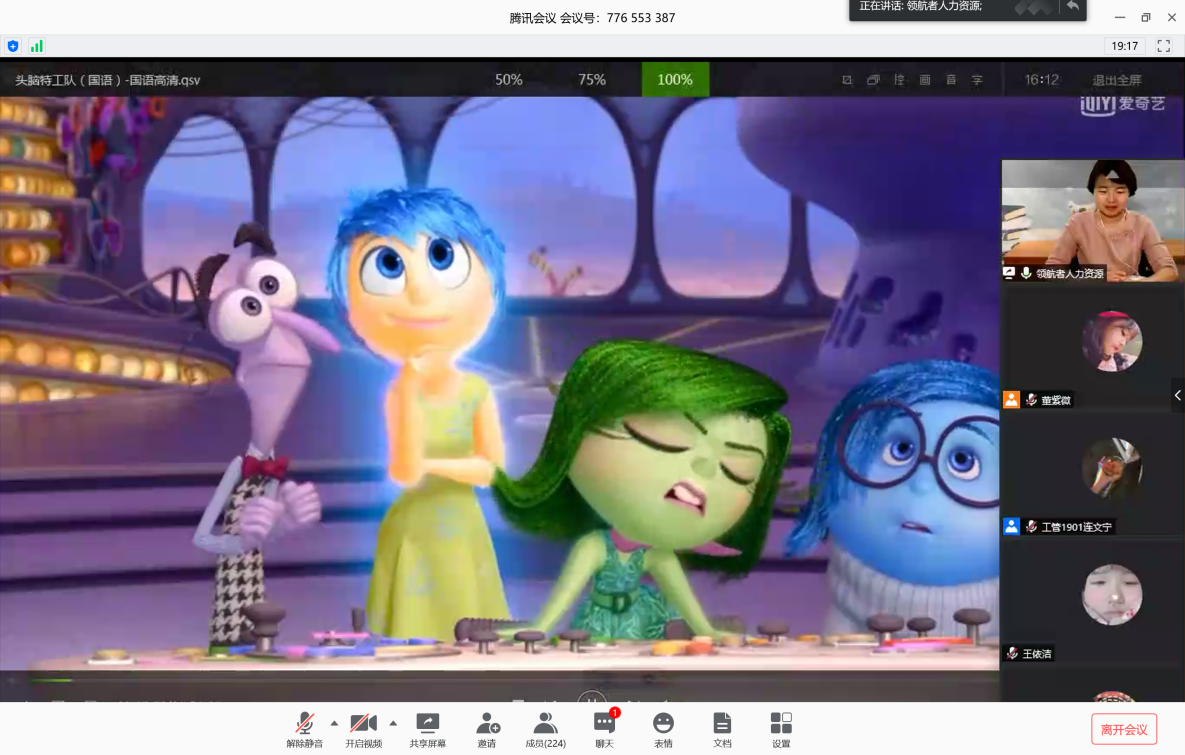
Task: Click the blue user badge beside 工管1901连文宁
Action: 1011,527
